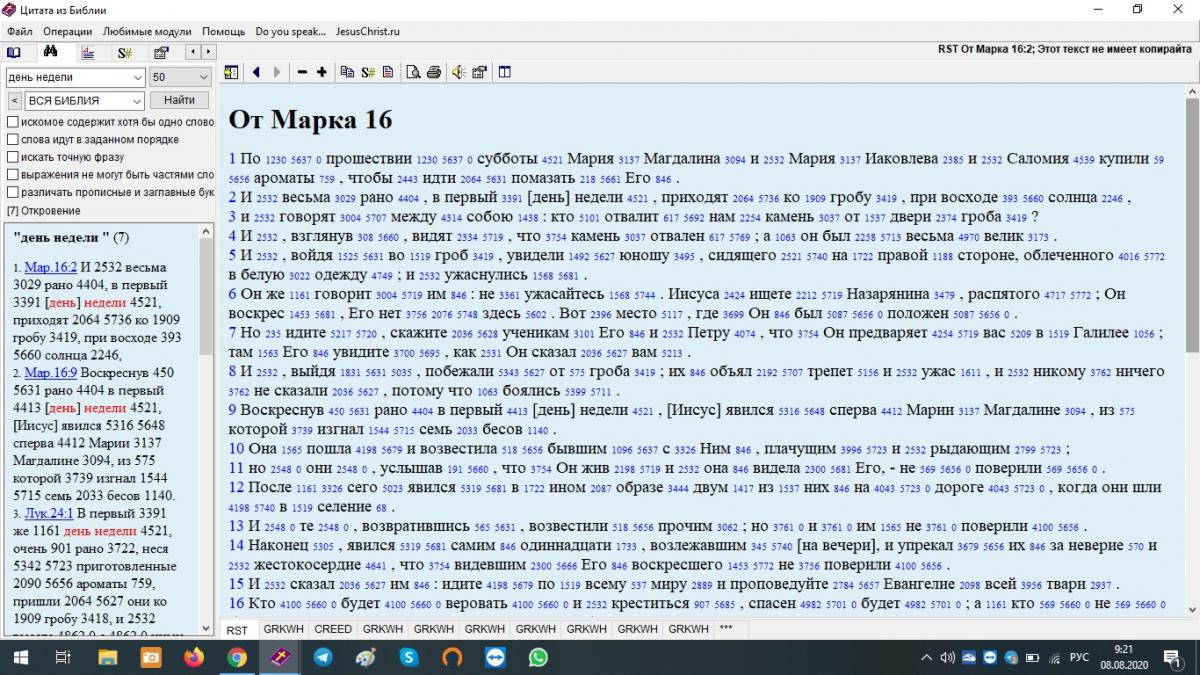Increase text size with the plus icon

tap(321, 72)
